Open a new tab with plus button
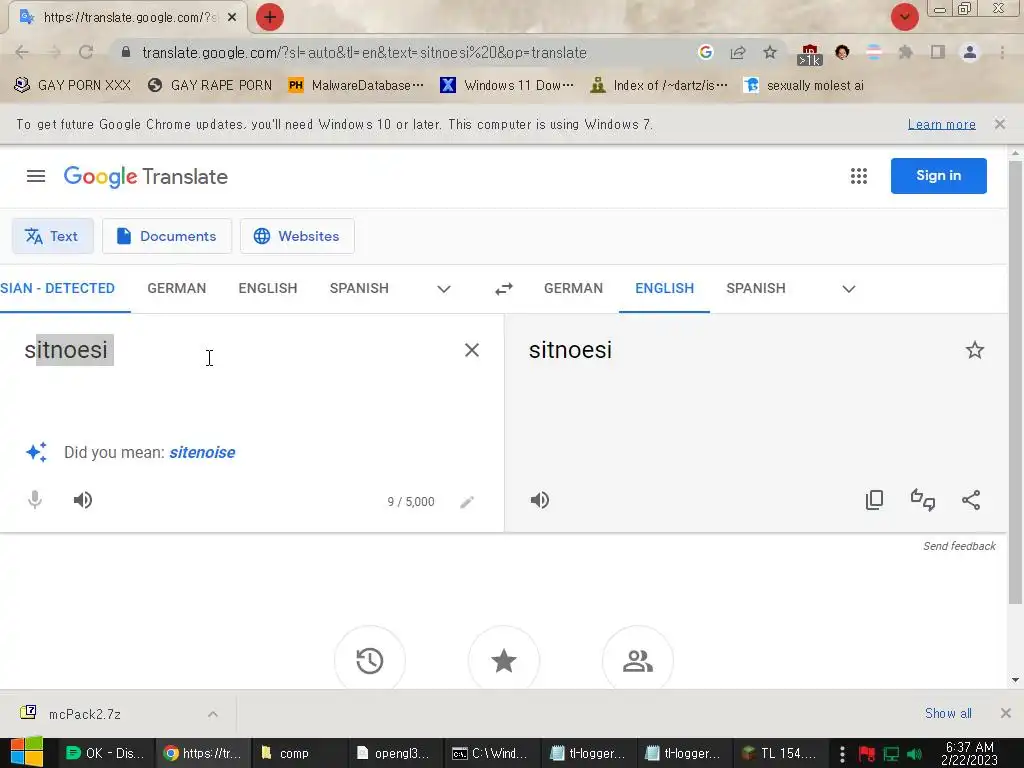 (270, 17)
